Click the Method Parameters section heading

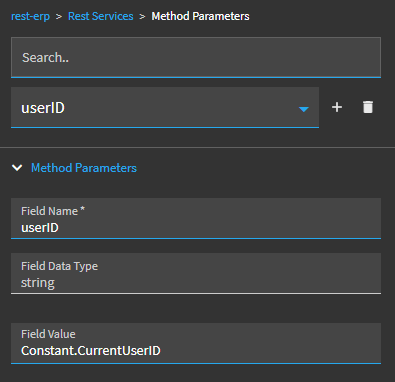tap(84, 168)
